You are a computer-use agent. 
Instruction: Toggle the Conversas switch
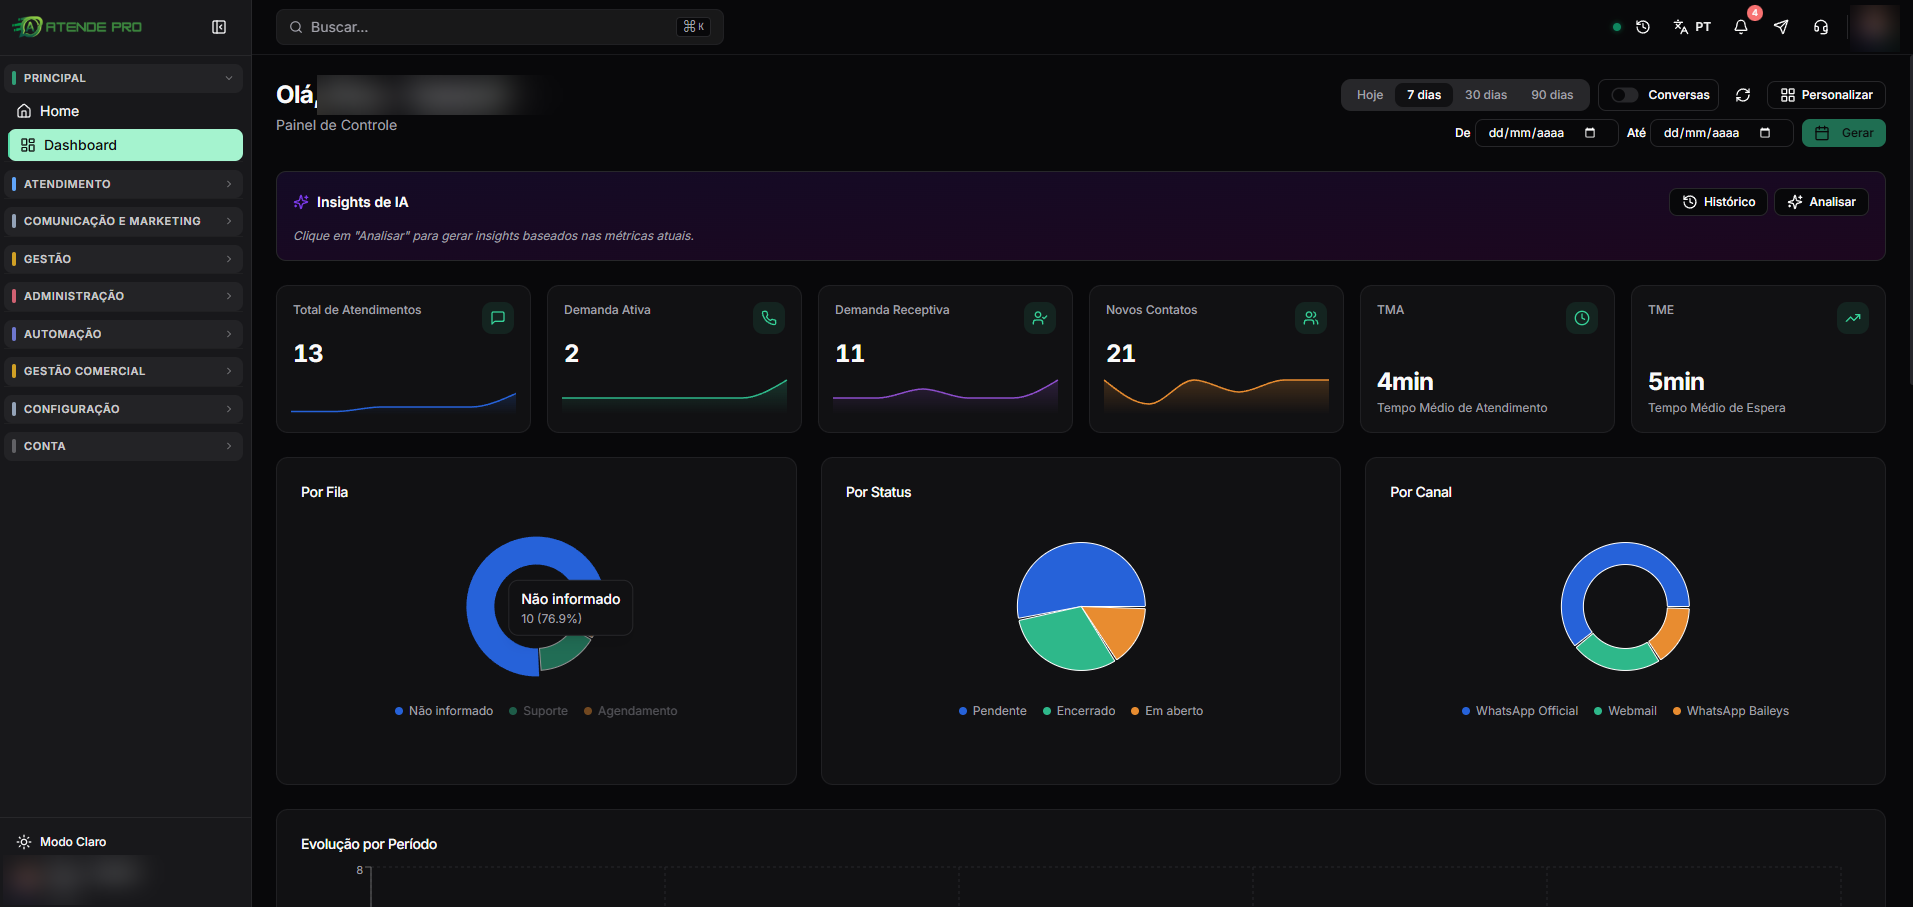coord(1625,95)
